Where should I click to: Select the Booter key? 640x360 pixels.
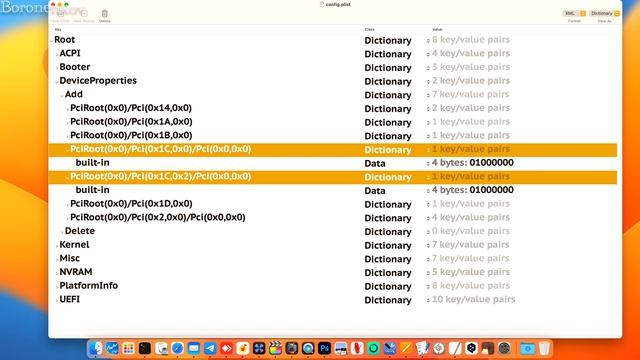75,67
